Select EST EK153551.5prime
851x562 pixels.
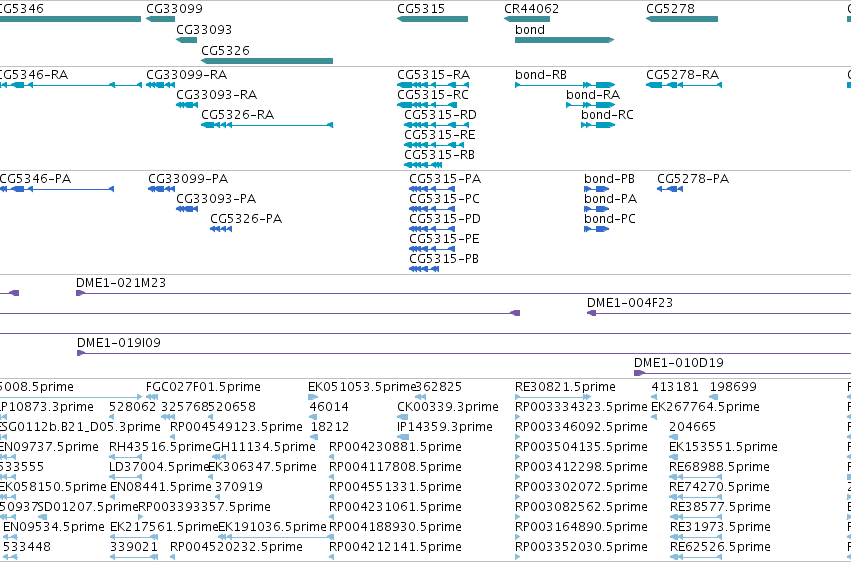click(x=723, y=447)
